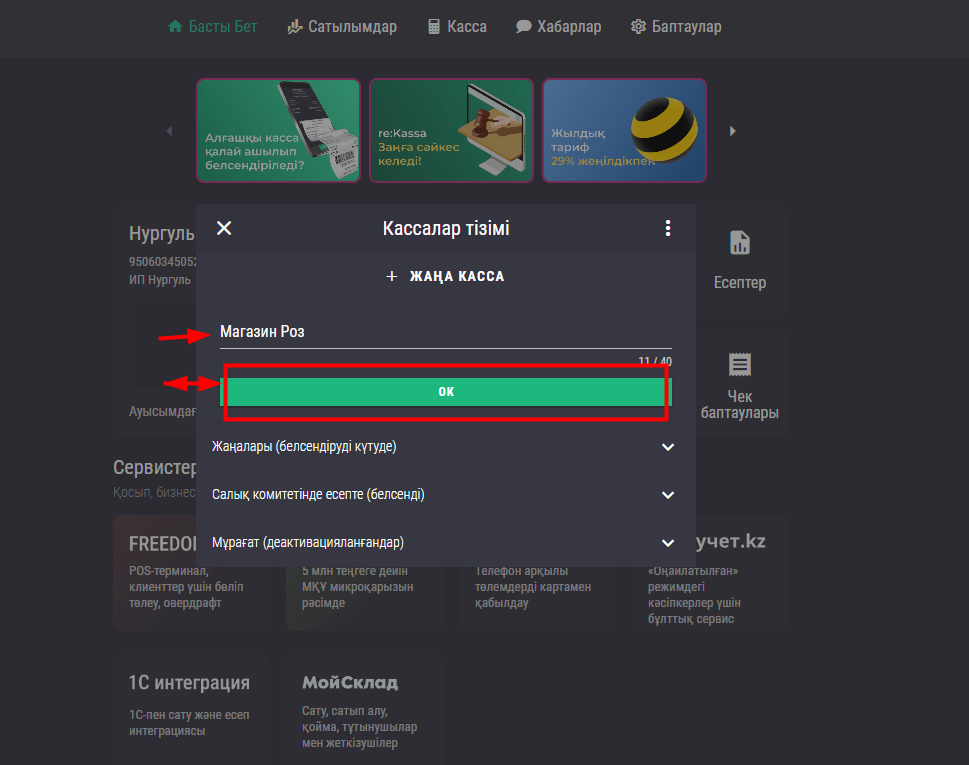Open the Хабарлар messages tab
969x765 pixels.
[x=559, y=27]
